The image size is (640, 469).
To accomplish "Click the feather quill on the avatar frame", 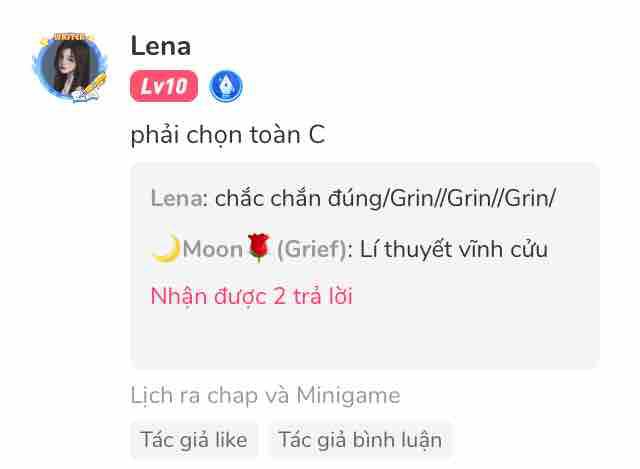I will (96, 84).
